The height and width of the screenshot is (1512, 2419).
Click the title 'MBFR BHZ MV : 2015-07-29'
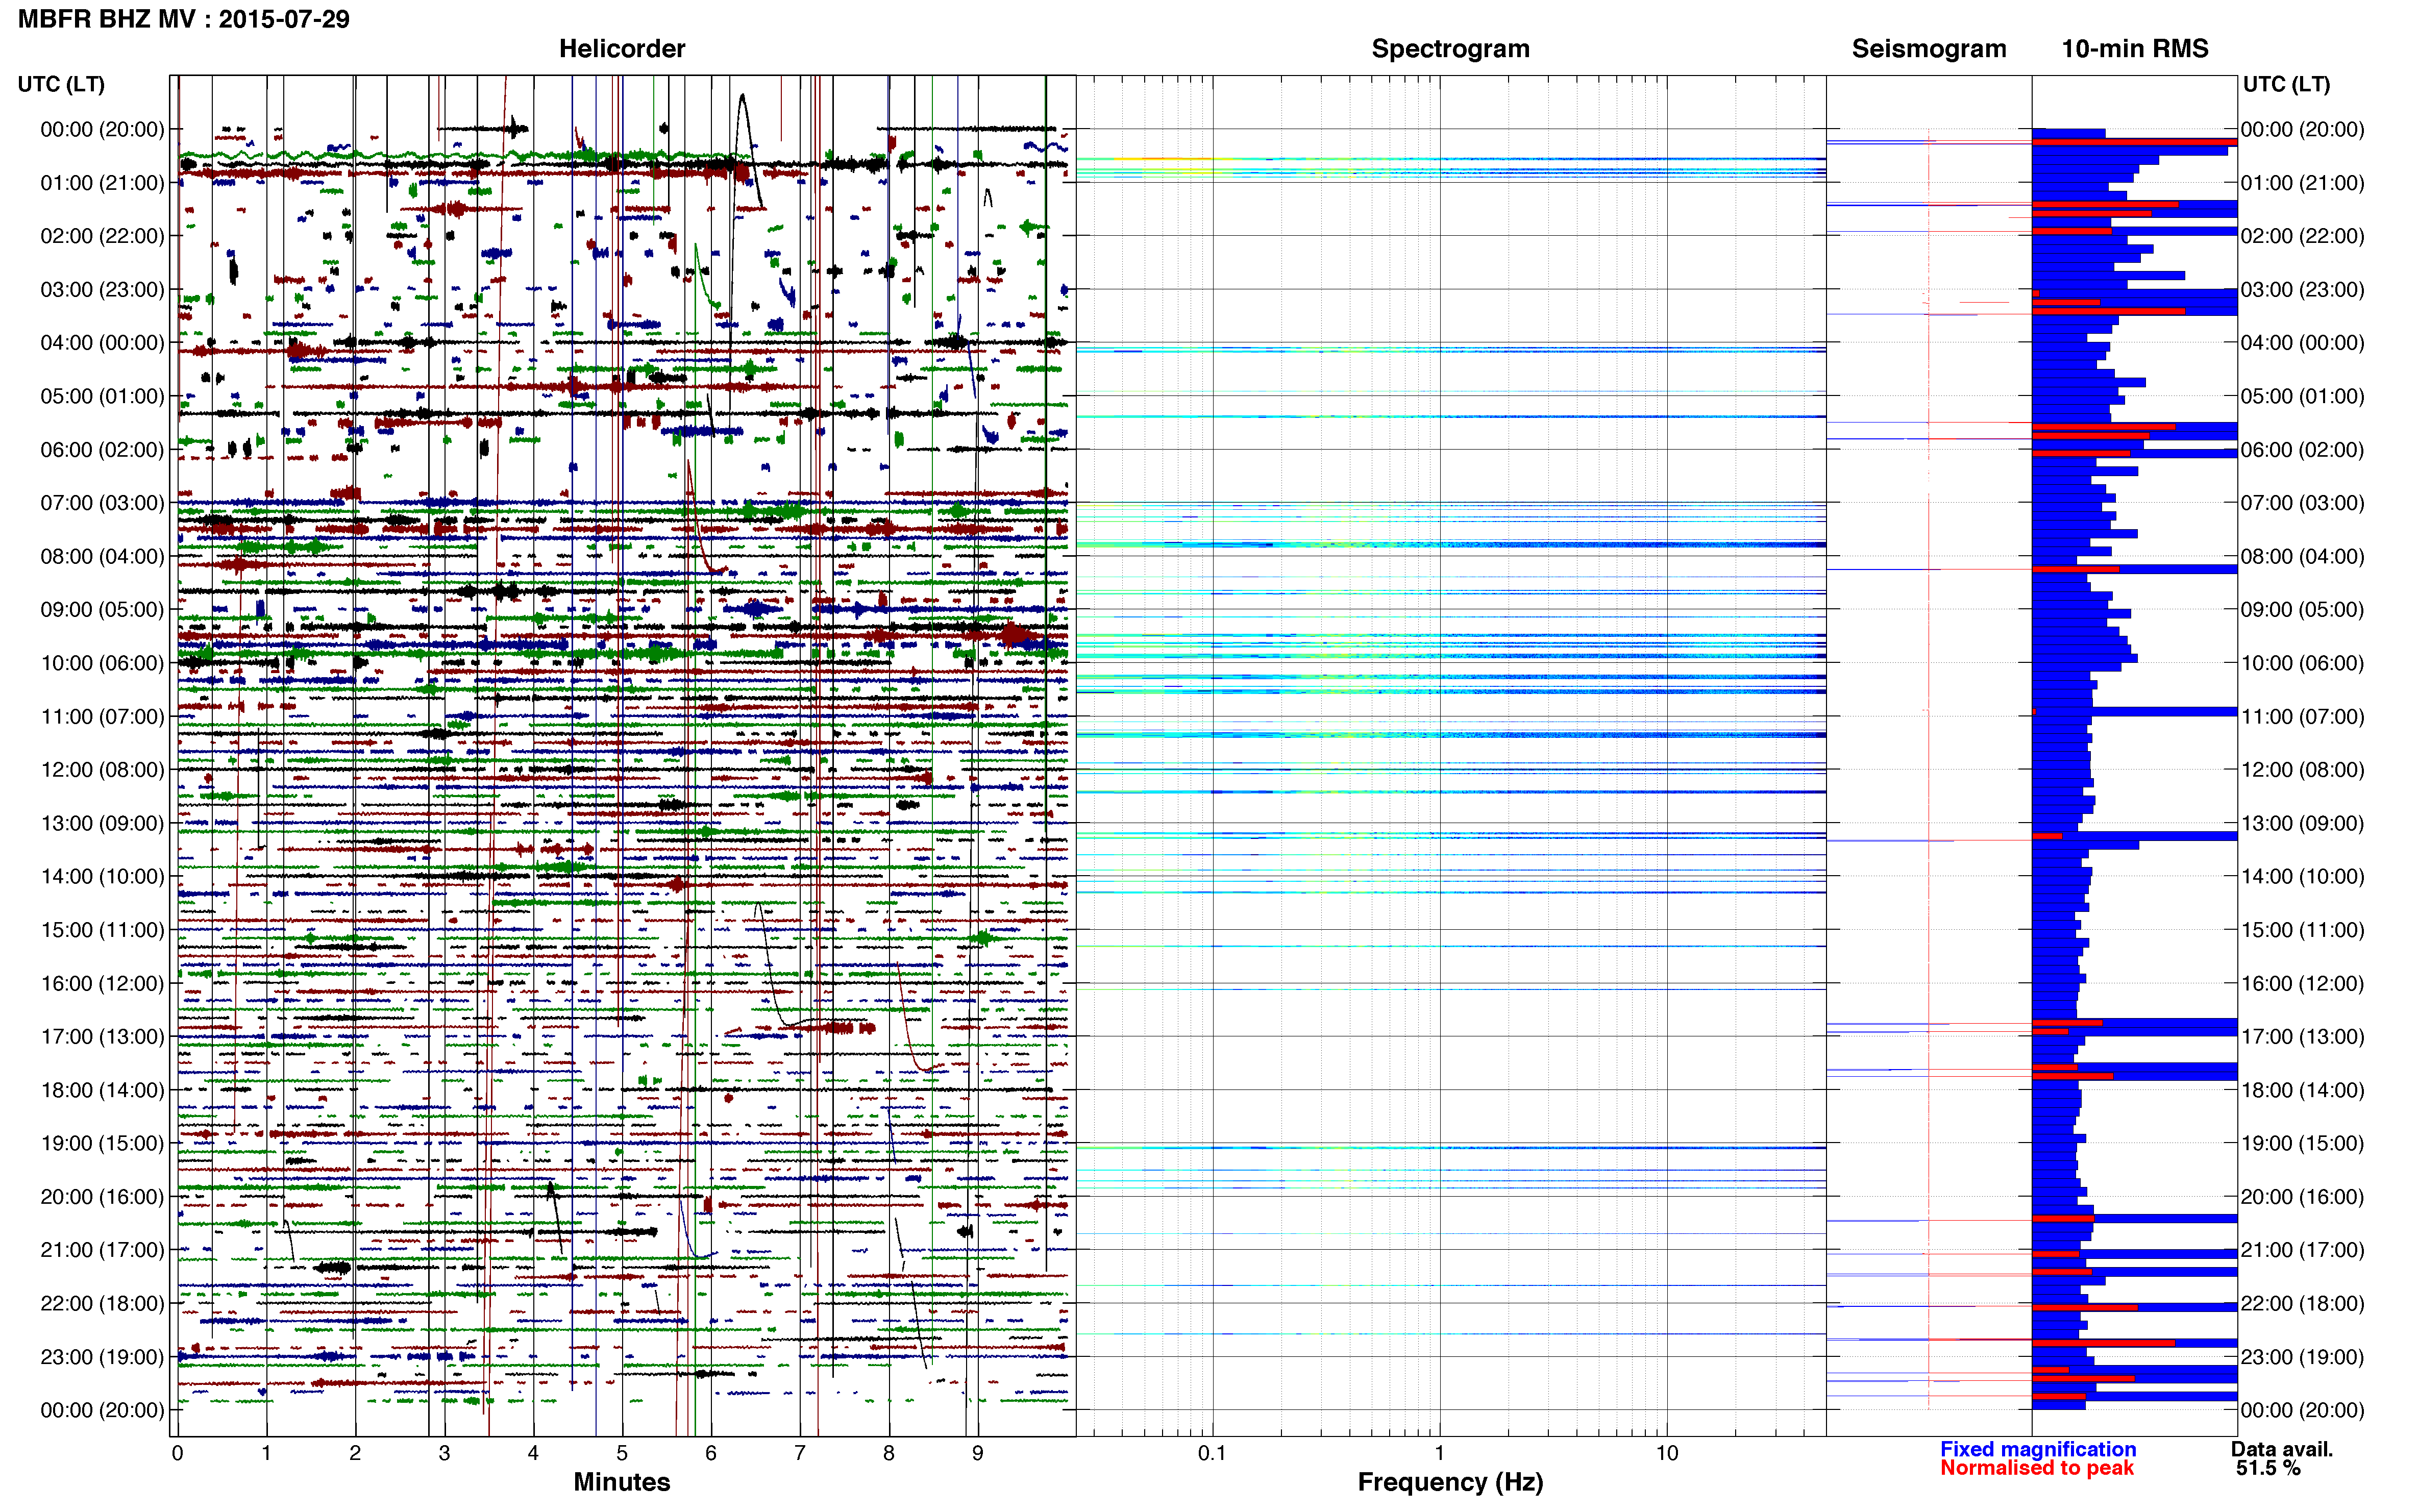(184, 19)
